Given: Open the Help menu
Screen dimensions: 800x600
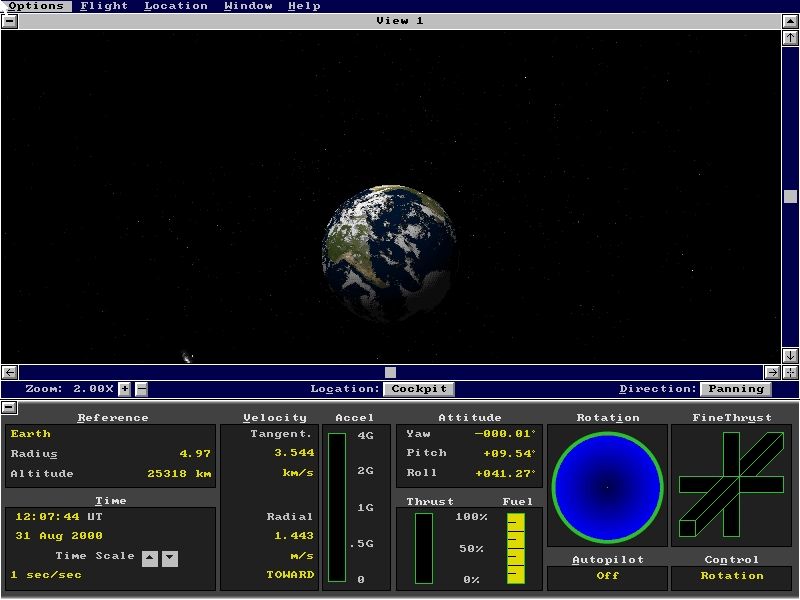Looking at the screenshot, I should 305,5.
